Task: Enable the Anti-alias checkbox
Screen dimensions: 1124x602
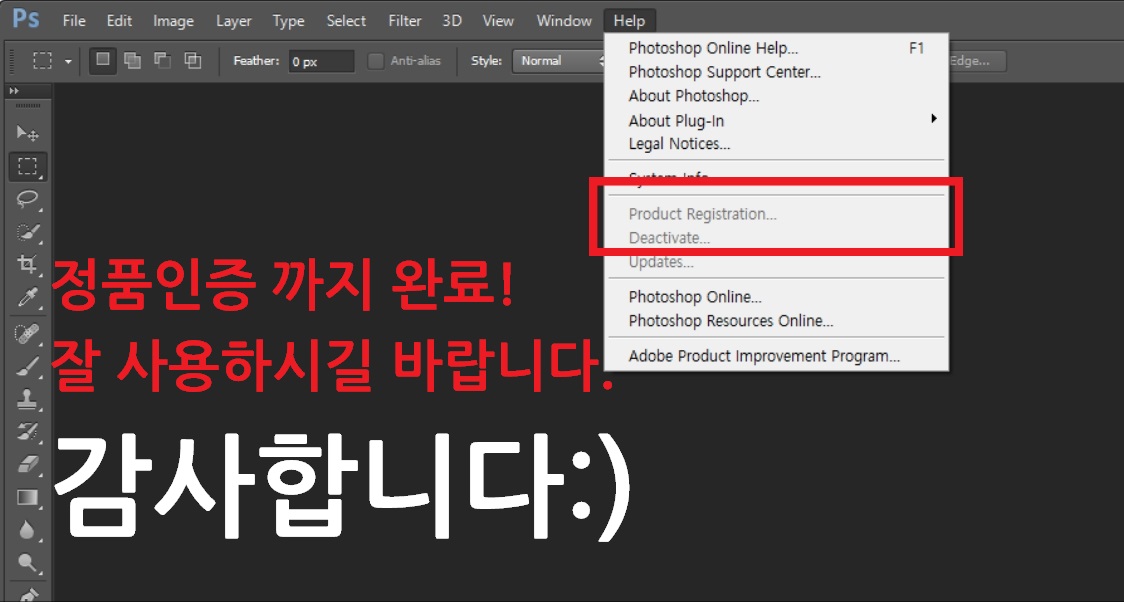Action: tap(375, 60)
